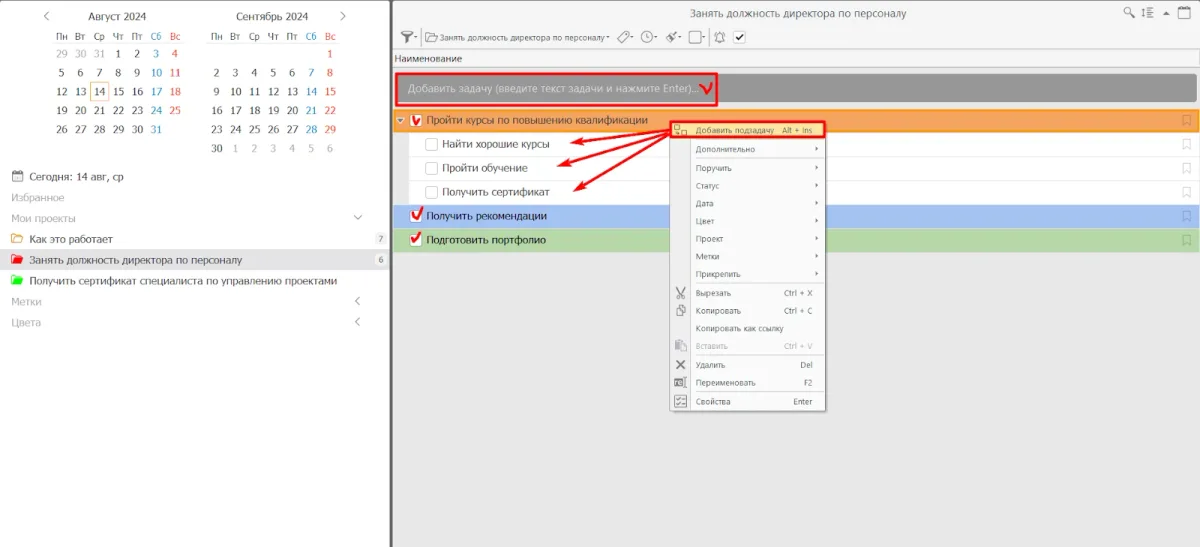This screenshot has height=547, width=1200.
Task: Bookmark the 'Получить рекомендации' task flag
Action: (x=1186, y=216)
